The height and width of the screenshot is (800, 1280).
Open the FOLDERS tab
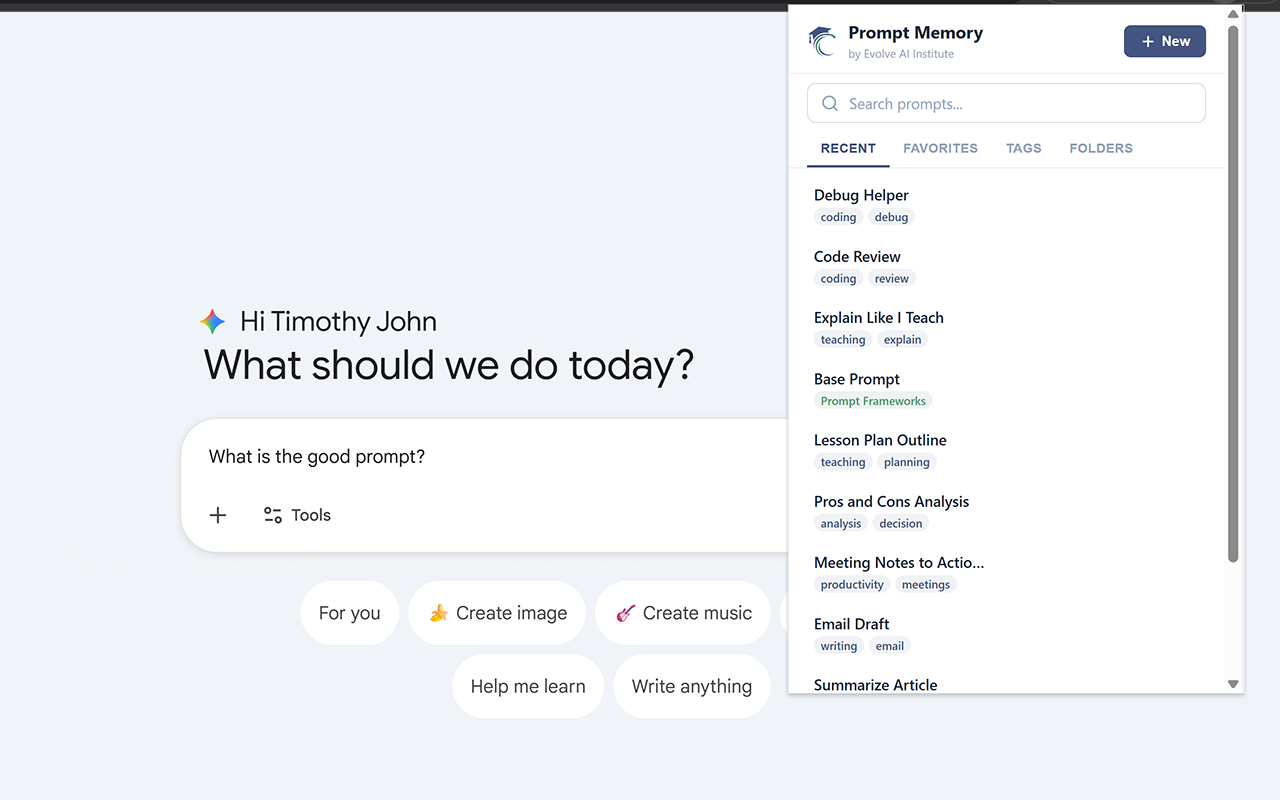click(1100, 148)
